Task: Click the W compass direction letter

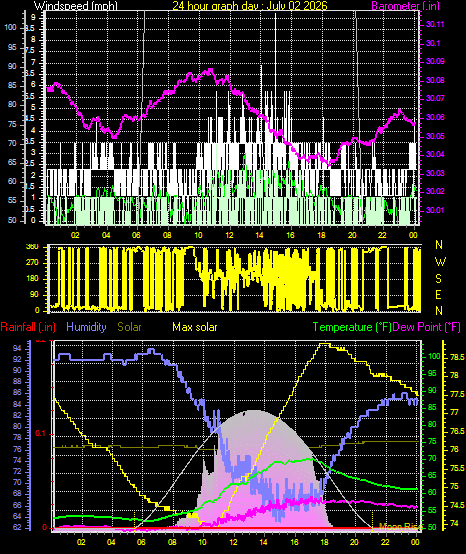Action: pyautogui.click(x=440, y=262)
